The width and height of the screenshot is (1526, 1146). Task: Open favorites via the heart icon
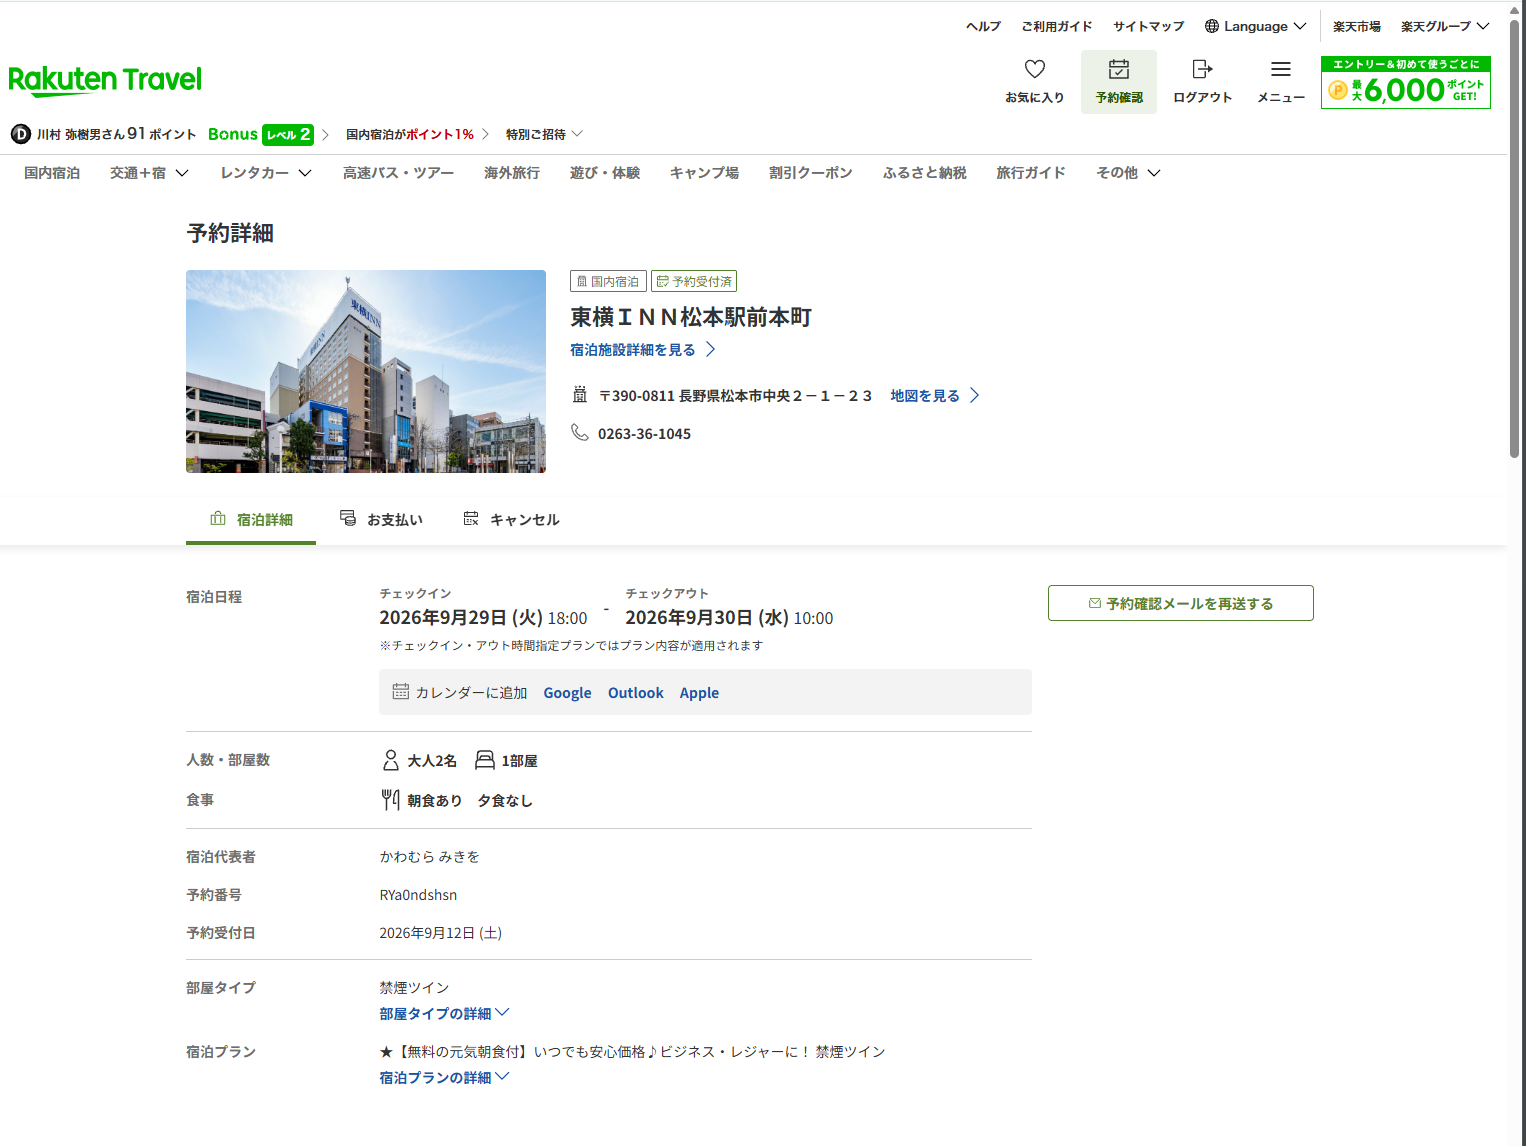[x=1035, y=69]
